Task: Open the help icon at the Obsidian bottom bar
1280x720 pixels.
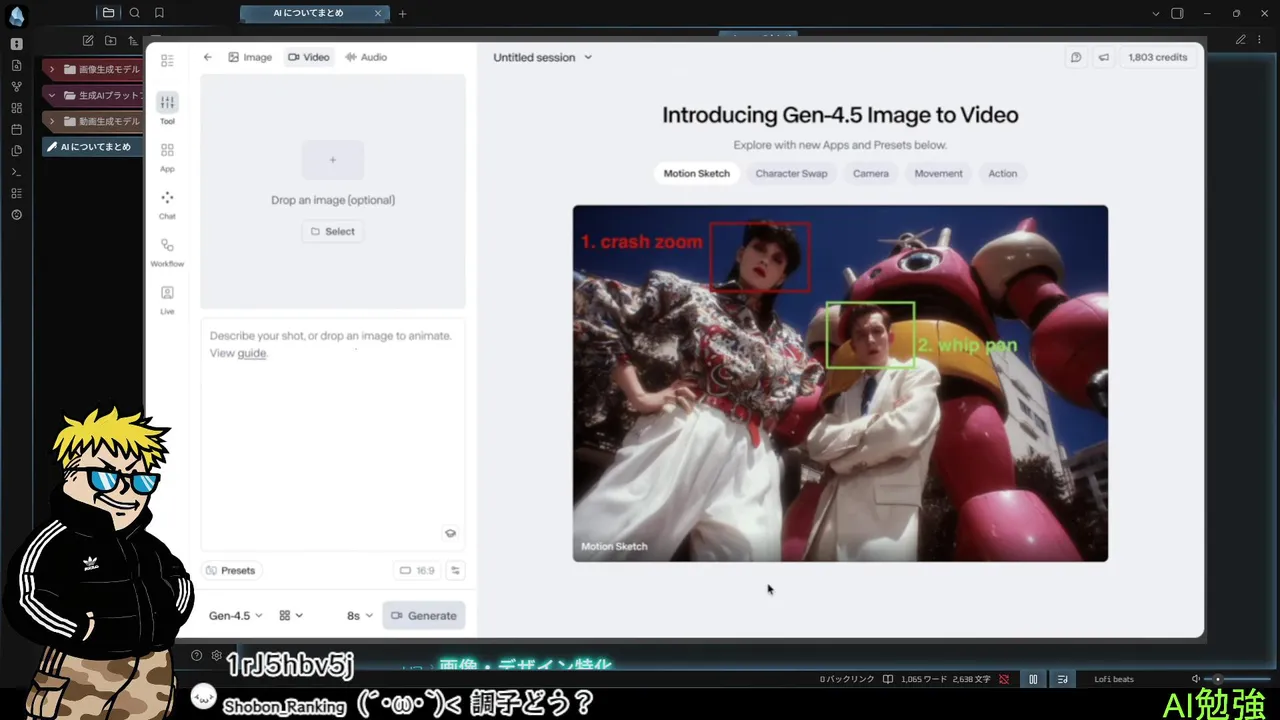Action: coord(197,656)
